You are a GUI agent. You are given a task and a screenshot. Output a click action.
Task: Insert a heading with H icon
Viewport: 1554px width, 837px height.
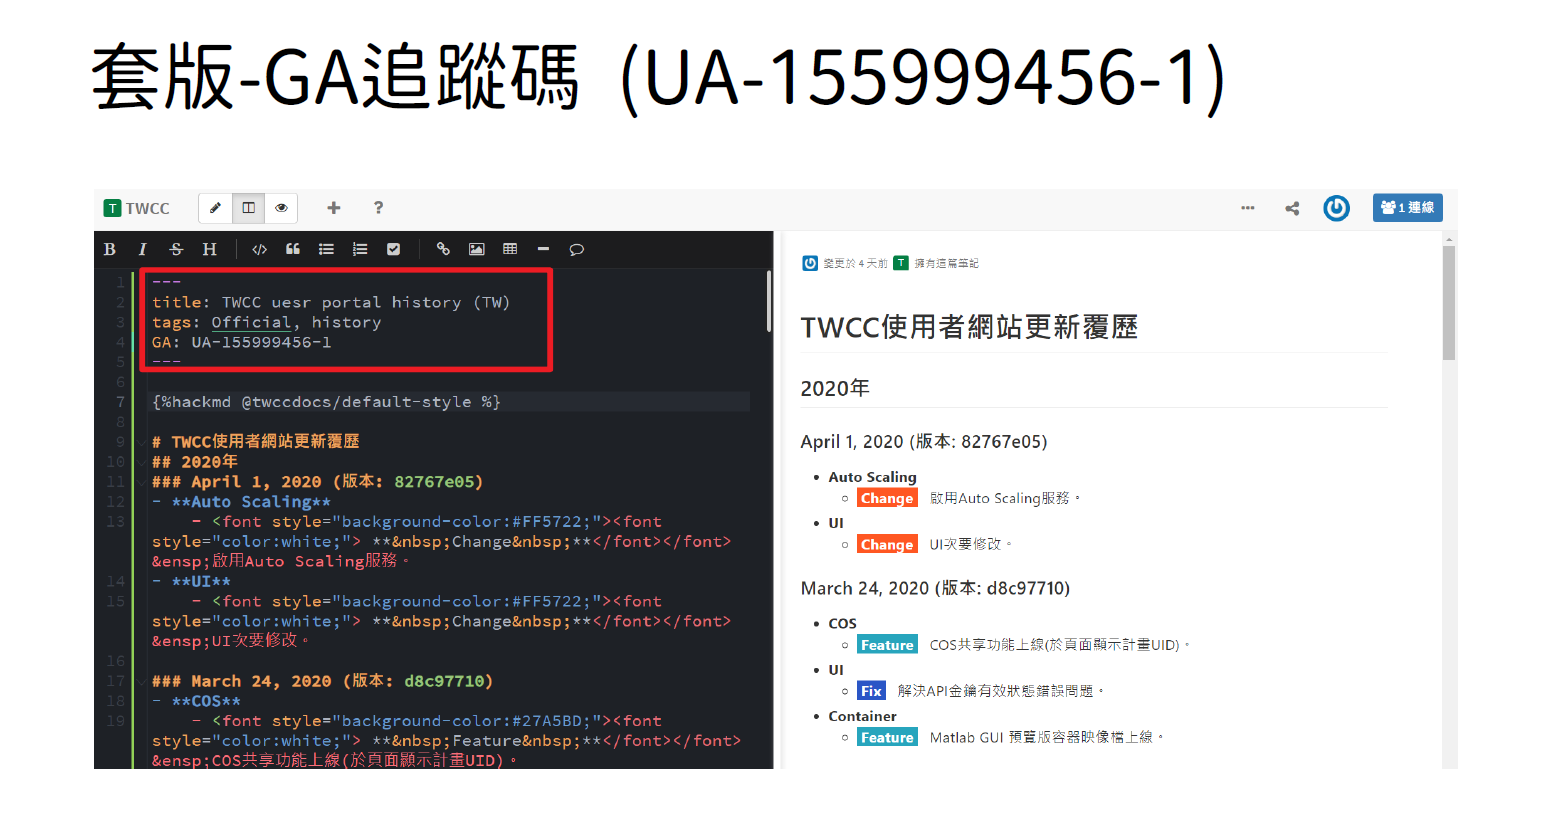tap(209, 249)
